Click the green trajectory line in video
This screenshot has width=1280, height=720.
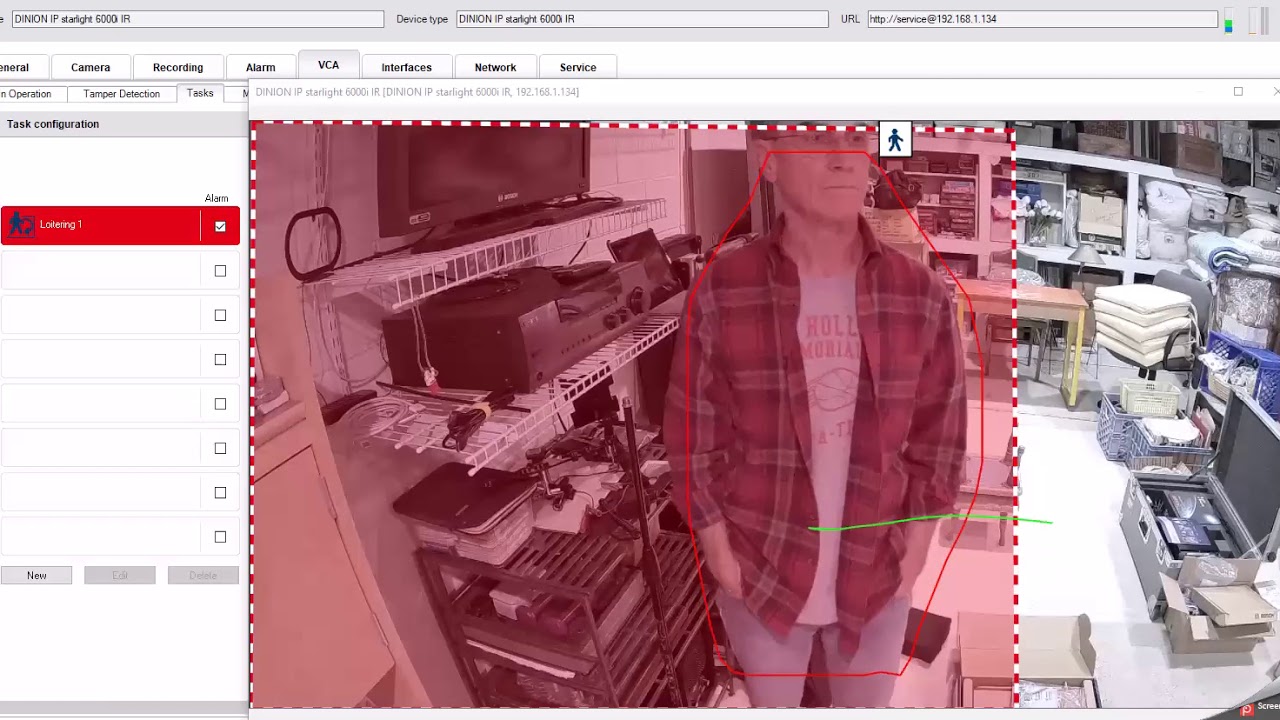click(x=930, y=522)
